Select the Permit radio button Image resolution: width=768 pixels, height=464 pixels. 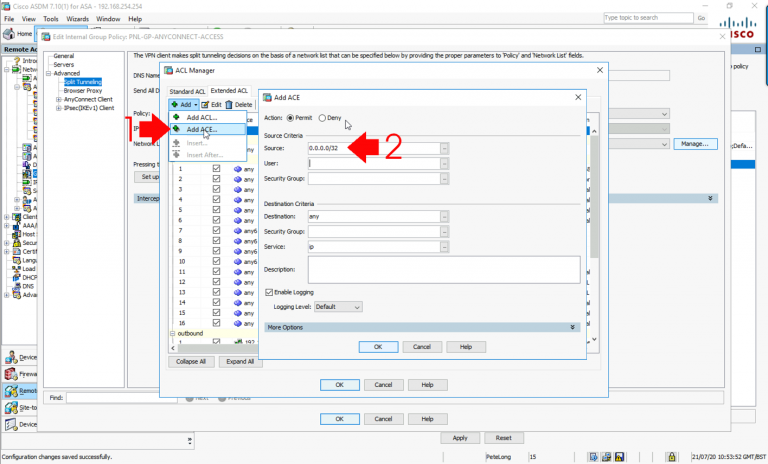click(290, 118)
